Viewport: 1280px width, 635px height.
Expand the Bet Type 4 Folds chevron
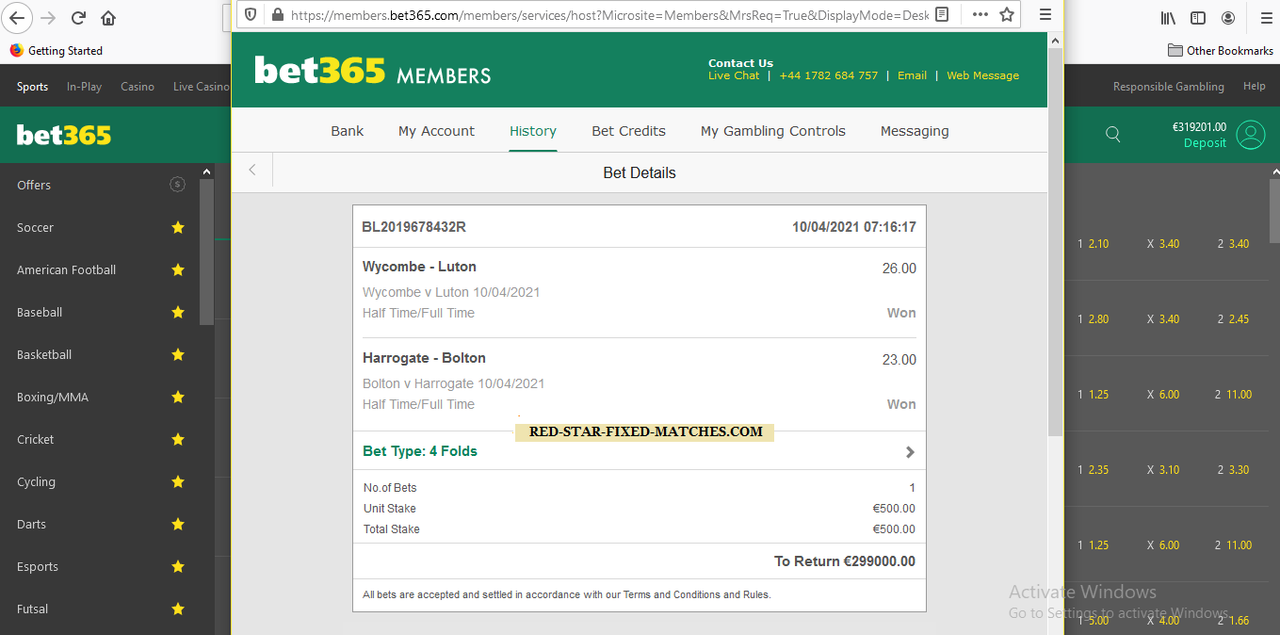(910, 452)
